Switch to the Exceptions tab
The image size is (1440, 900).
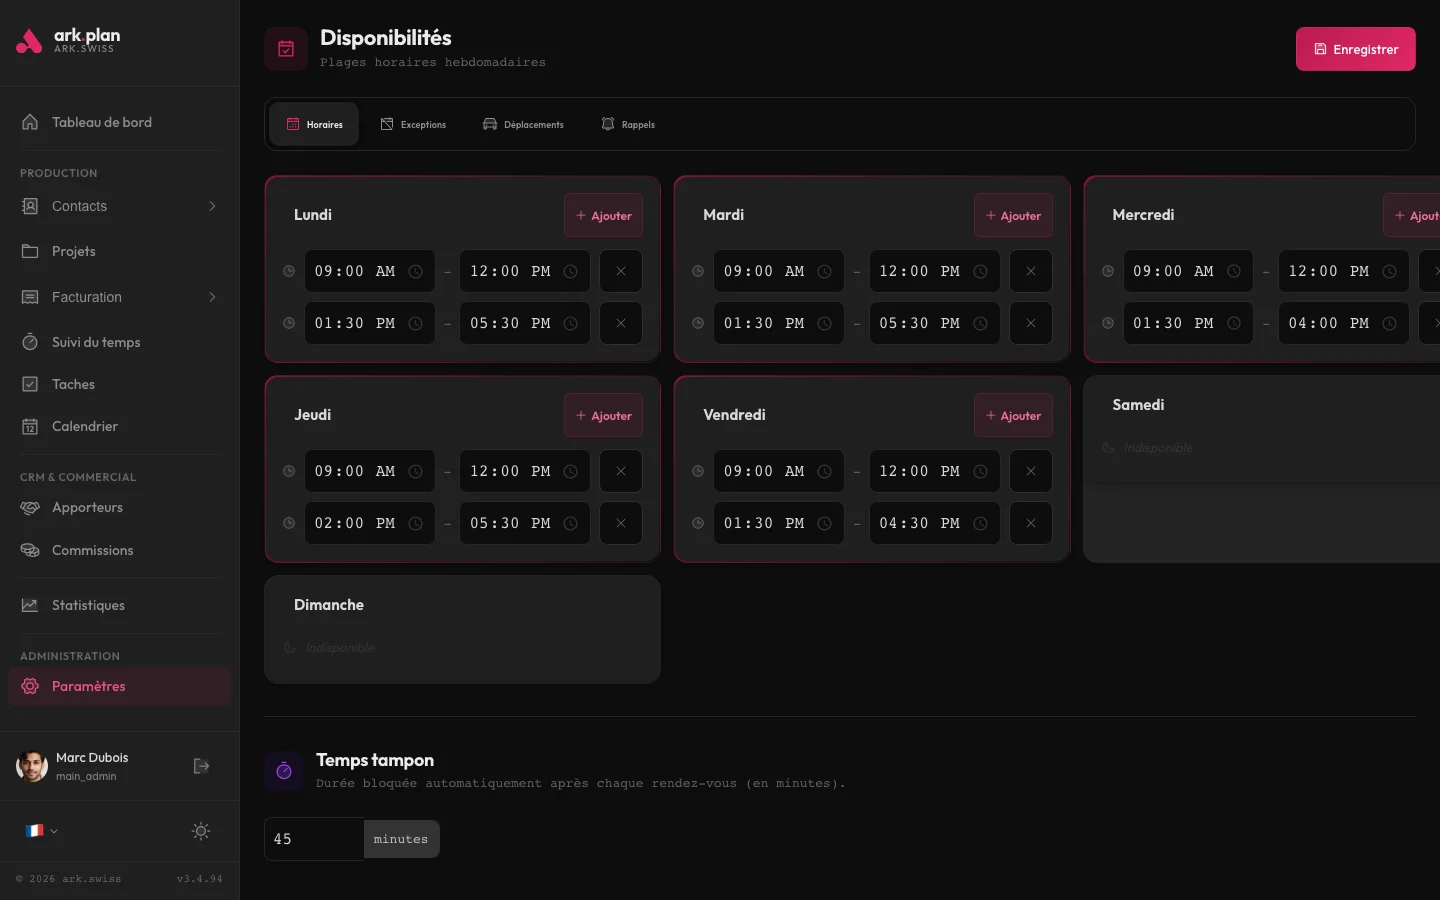click(413, 124)
